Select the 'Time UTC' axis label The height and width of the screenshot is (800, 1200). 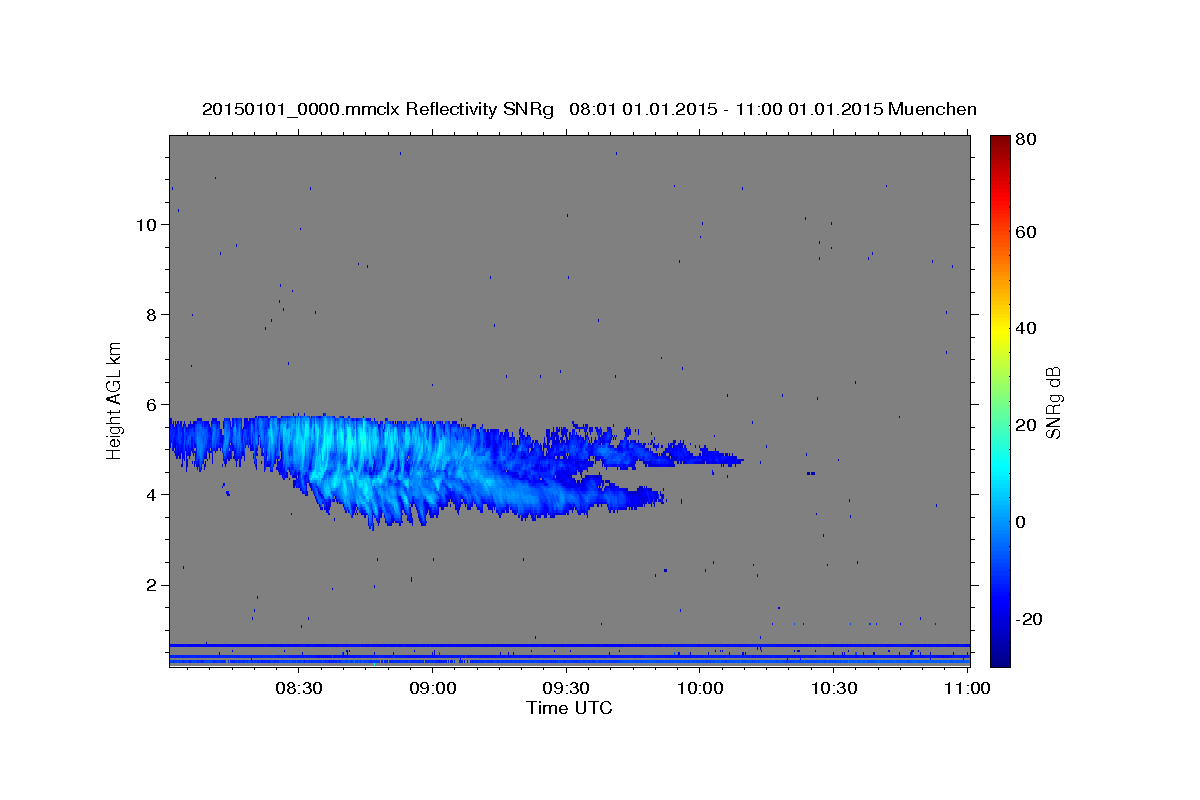tap(569, 708)
